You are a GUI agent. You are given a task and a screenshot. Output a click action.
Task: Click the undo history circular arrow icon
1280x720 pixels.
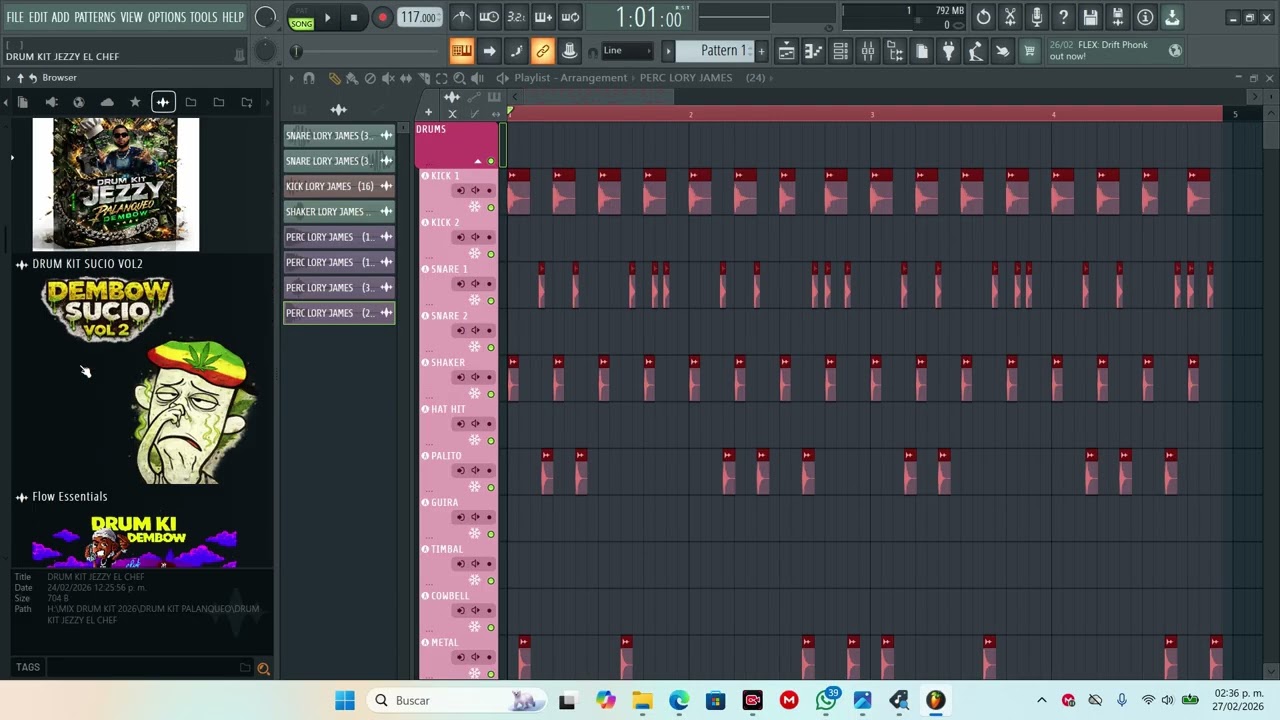coord(983,17)
